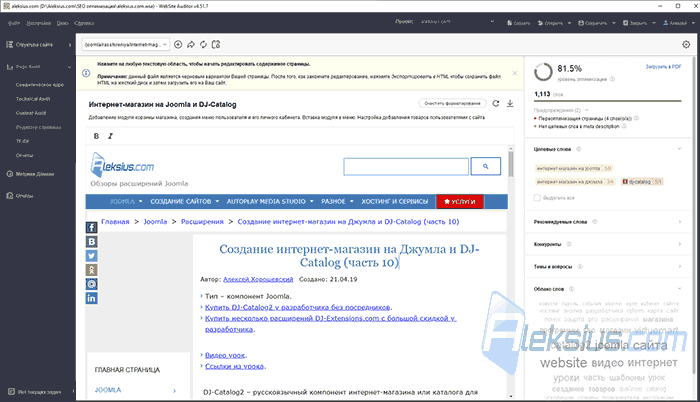Click the download export icon above the editor
700x402 pixels.
[x=510, y=103]
